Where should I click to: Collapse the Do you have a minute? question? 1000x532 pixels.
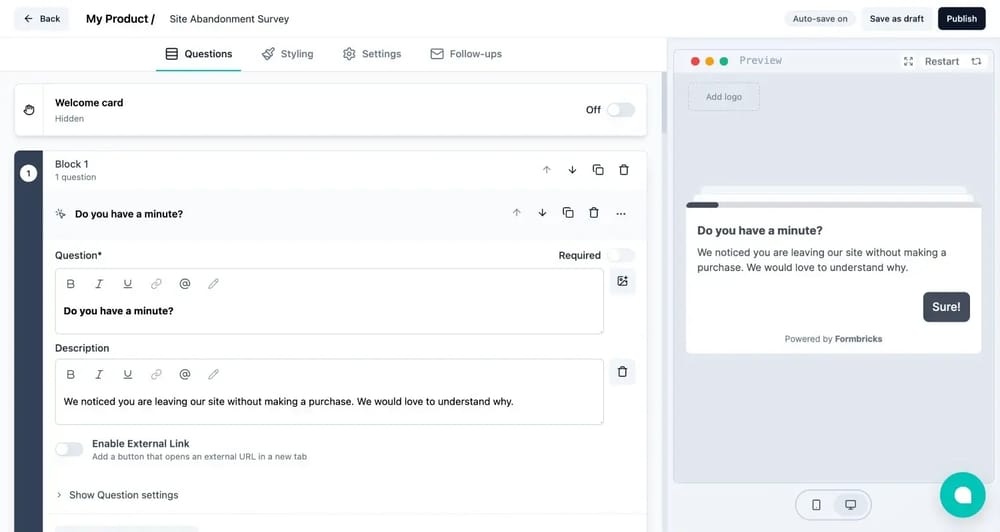click(129, 214)
